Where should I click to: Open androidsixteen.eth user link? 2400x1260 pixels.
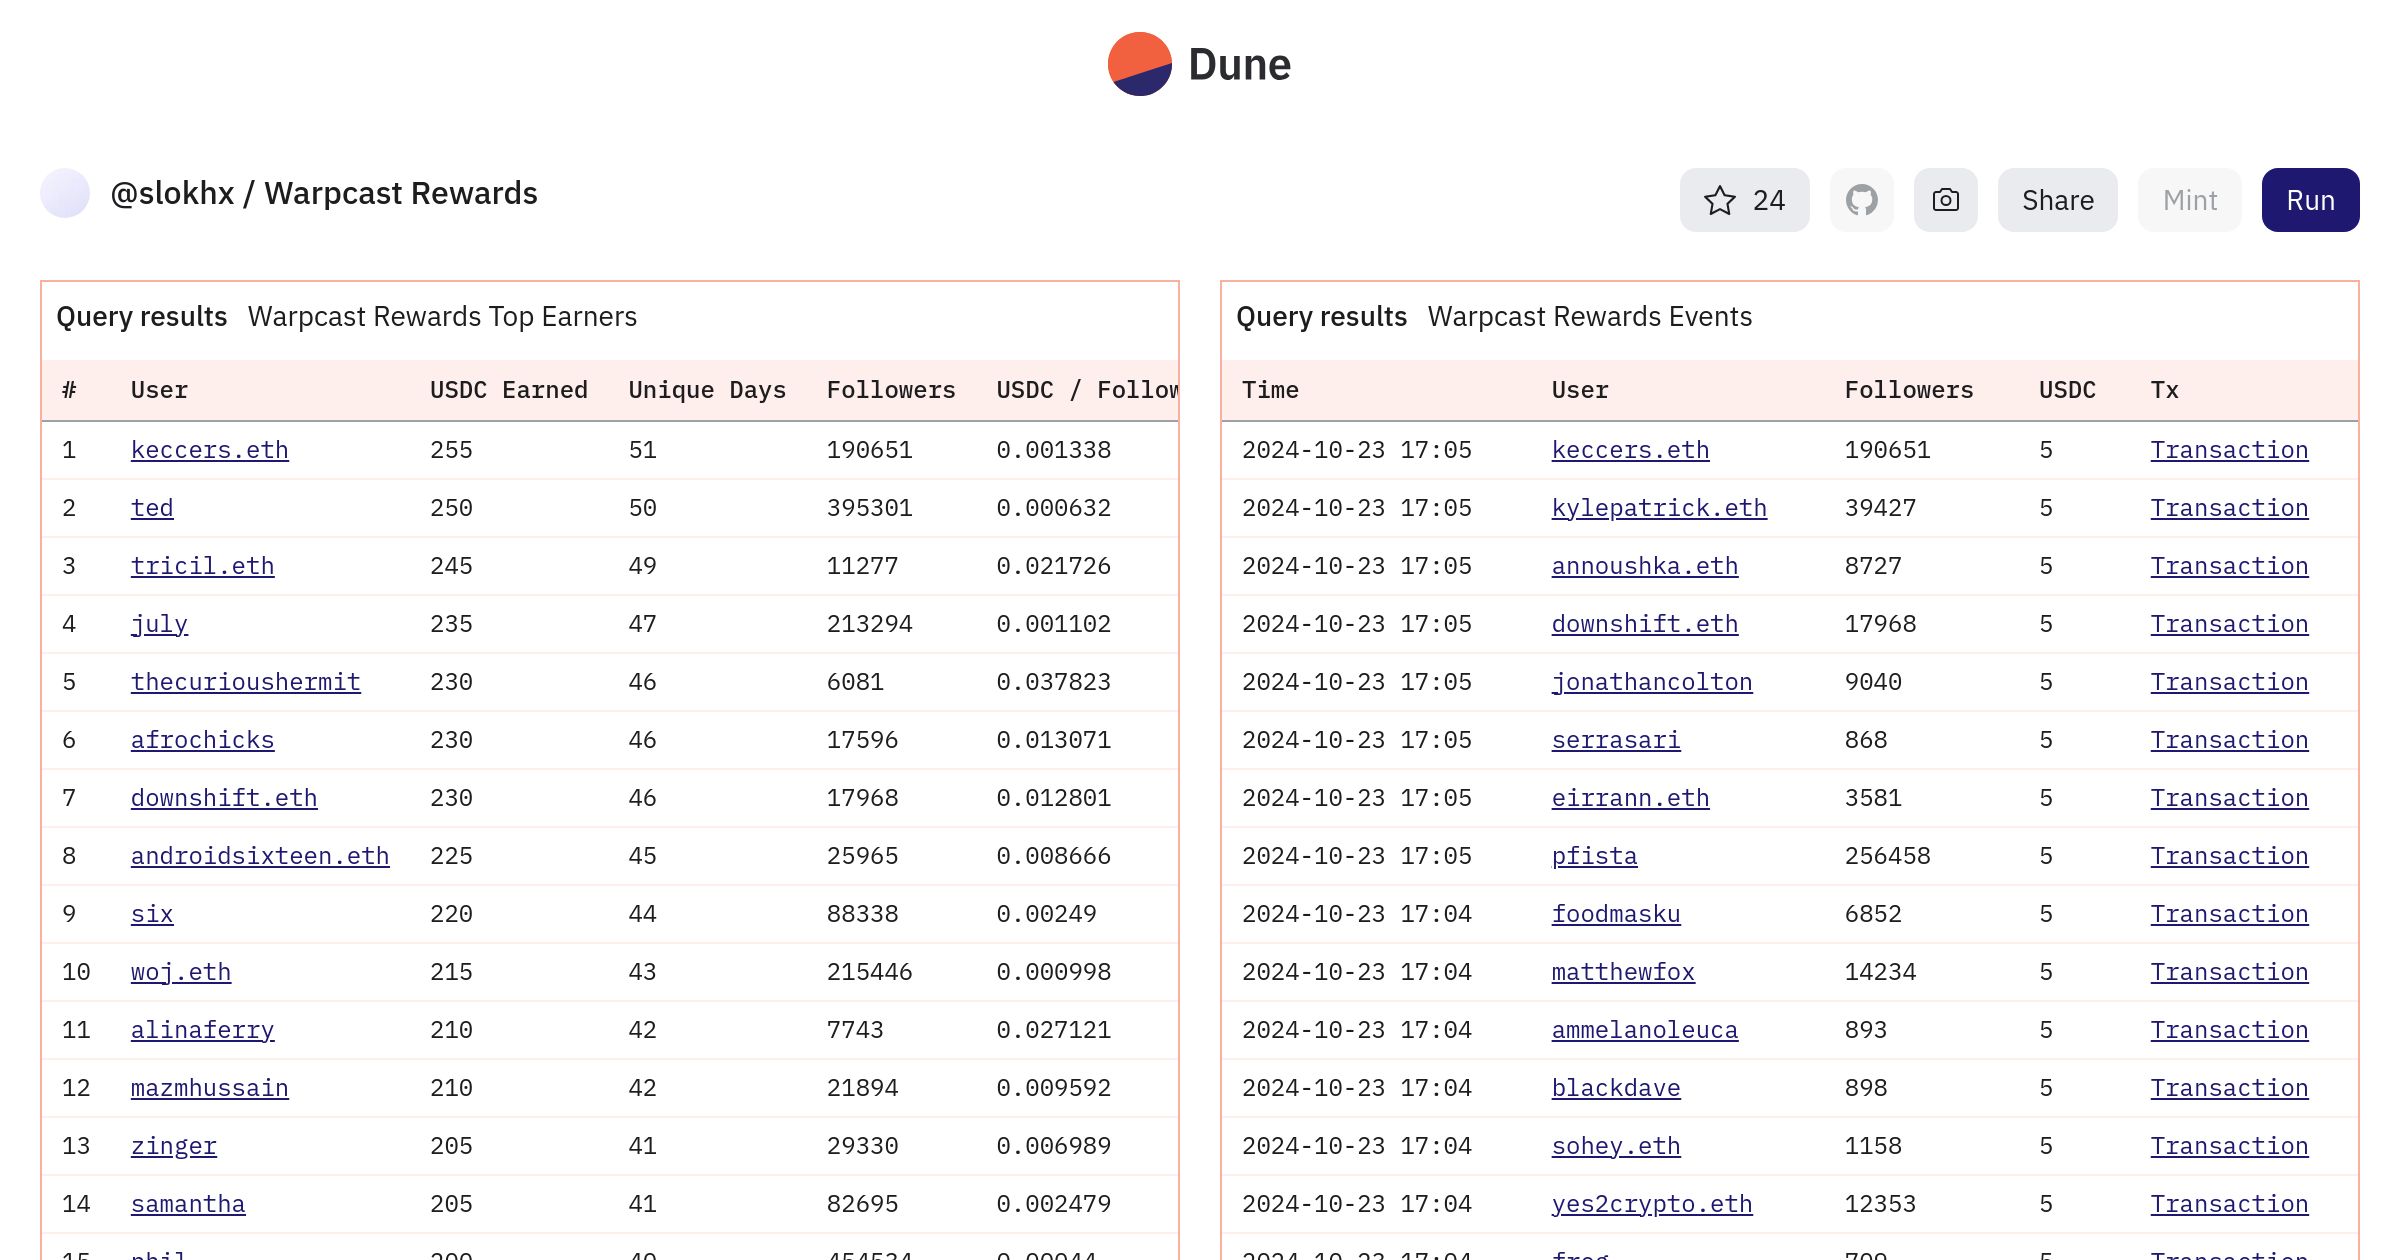click(x=259, y=856)
